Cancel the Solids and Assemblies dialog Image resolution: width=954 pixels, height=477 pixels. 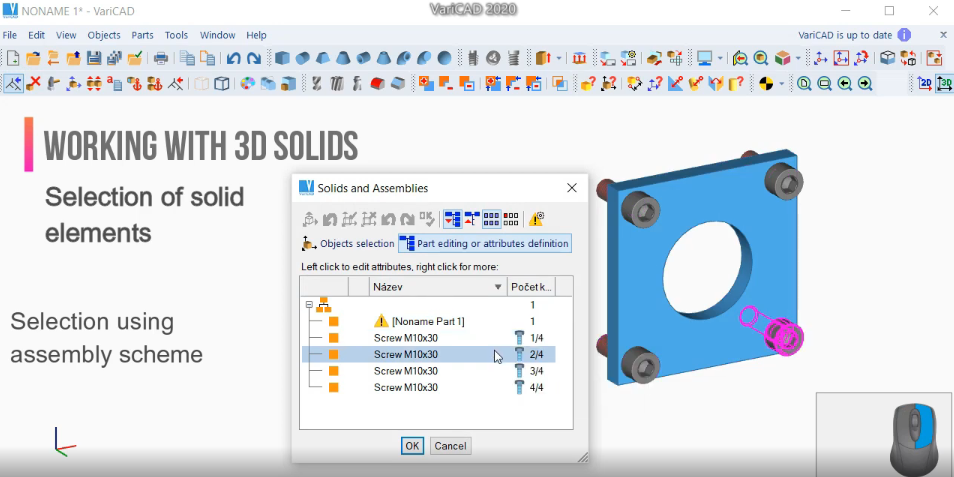pos(450,446)
